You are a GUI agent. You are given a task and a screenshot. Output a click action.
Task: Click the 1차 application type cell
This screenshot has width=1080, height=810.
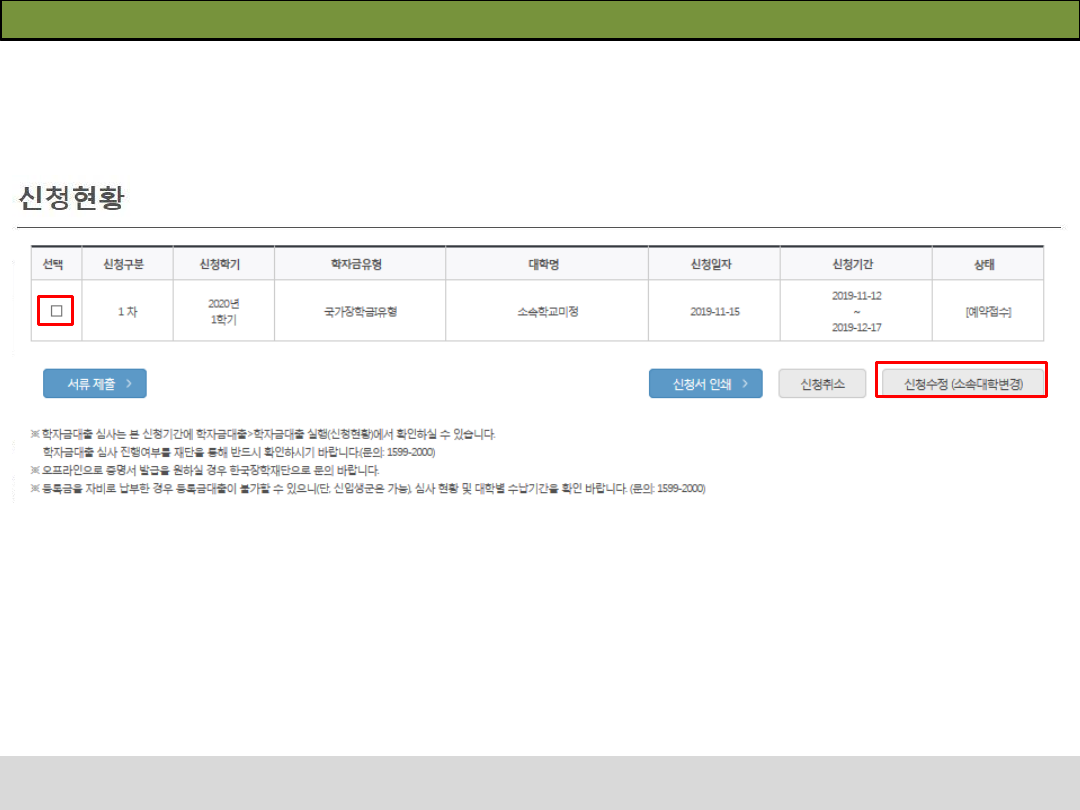[127, 311]
